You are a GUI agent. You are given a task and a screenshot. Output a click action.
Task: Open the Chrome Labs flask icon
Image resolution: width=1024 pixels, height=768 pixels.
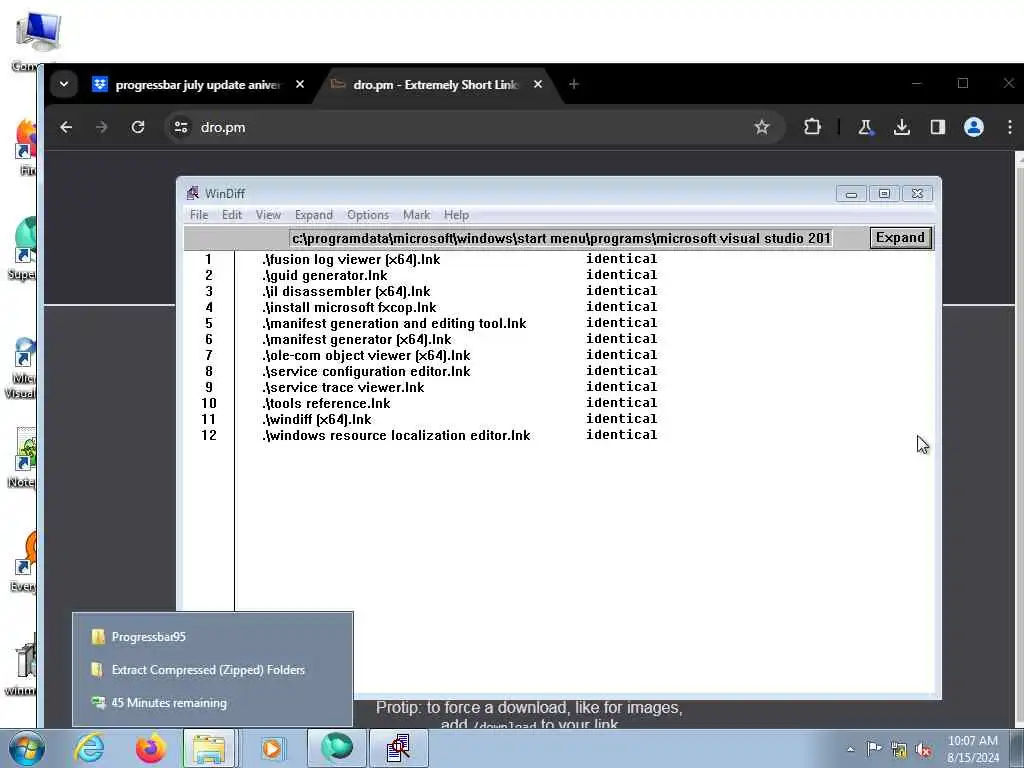click(866, 127)
